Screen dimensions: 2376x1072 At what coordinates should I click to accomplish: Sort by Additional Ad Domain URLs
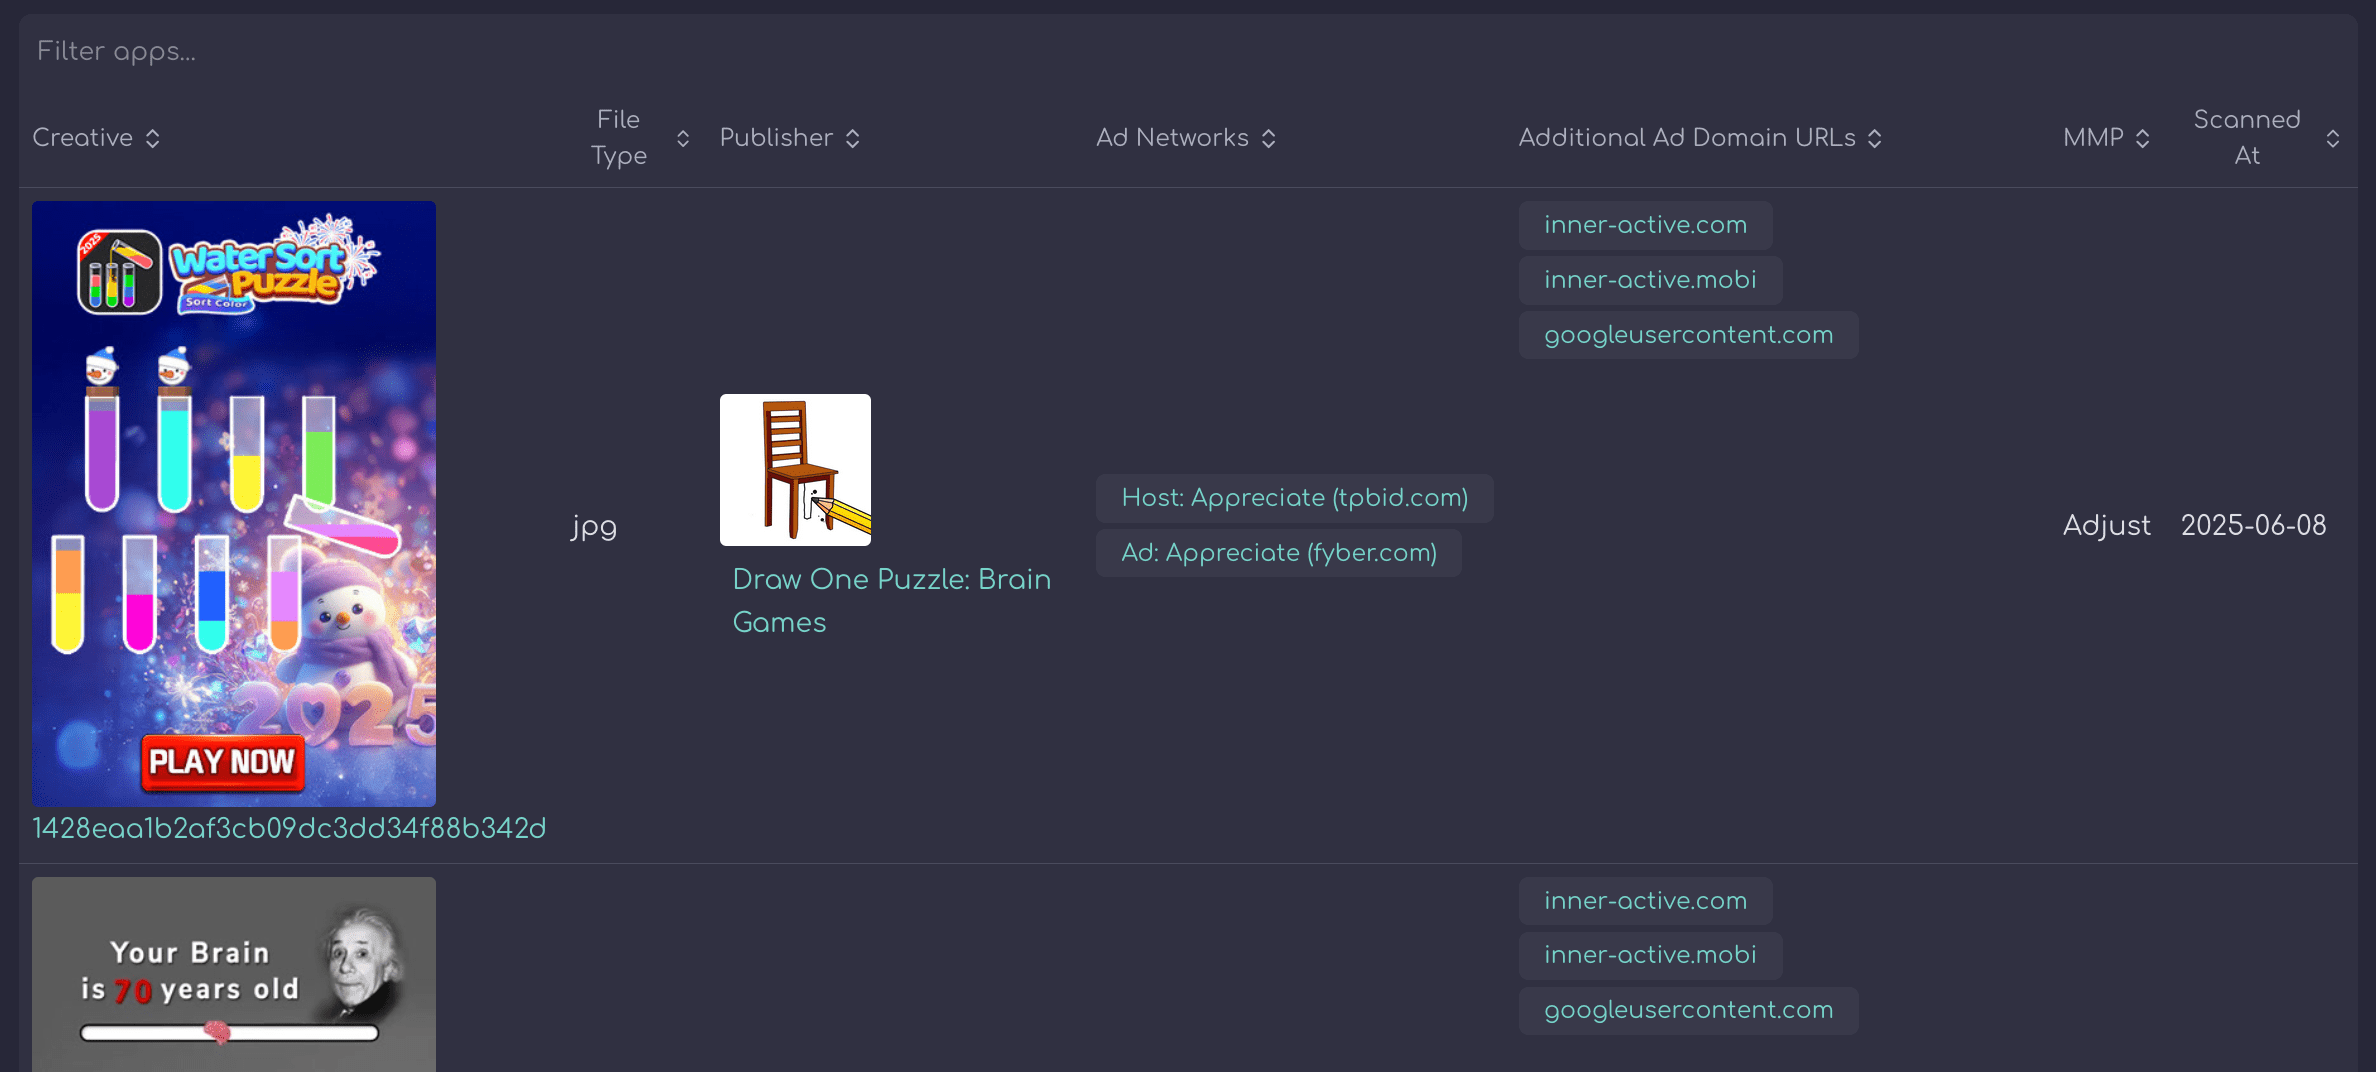coord(1875,138)
